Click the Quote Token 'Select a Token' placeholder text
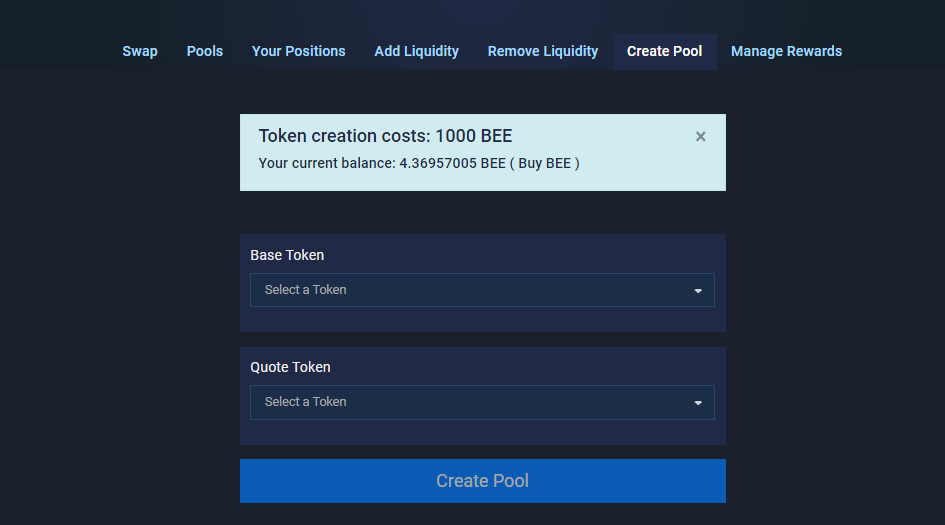The height and width of the screenshot is (525, 945). coord(306,402)
